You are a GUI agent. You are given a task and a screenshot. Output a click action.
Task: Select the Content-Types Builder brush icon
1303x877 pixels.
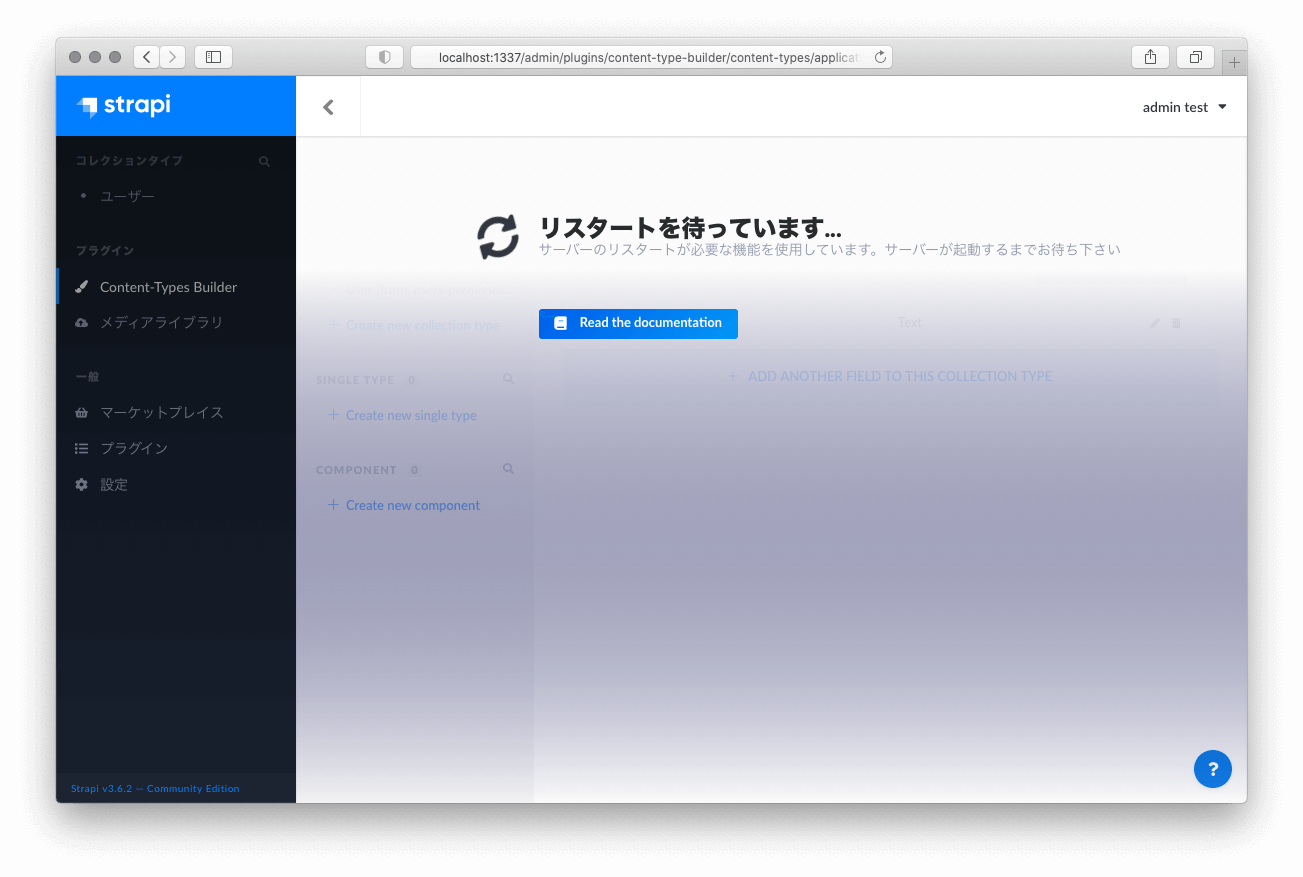point(82,287)
